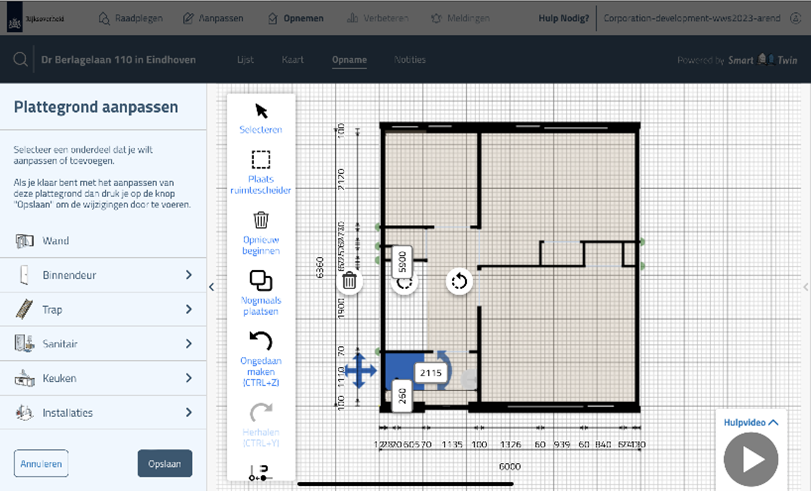
Task: Click the Opnieuw beginnen trash icon
Action: pyautogui.click(x=261, y=220)
